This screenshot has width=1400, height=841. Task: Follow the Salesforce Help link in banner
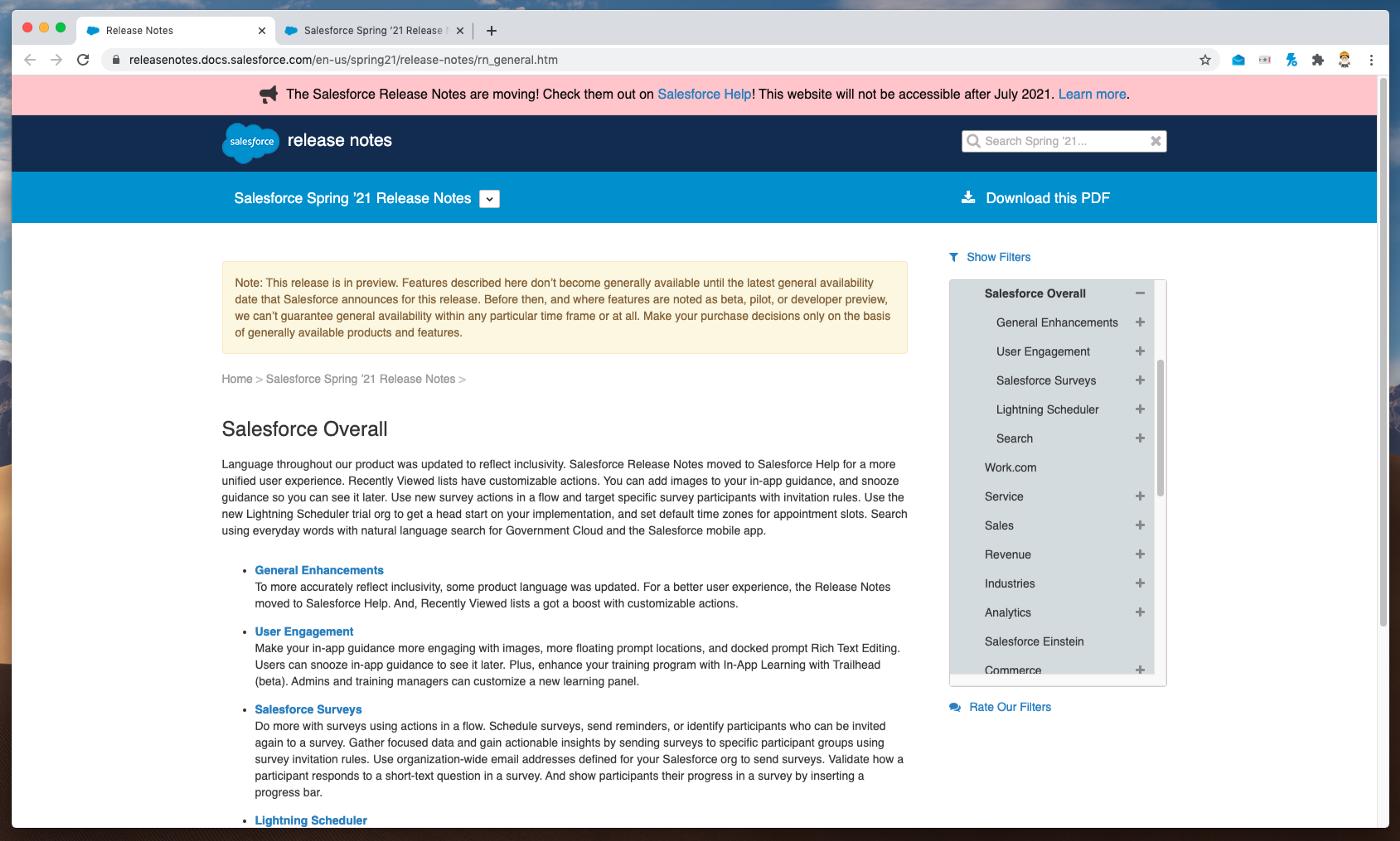pyautogui.click(x=703, y=94)
